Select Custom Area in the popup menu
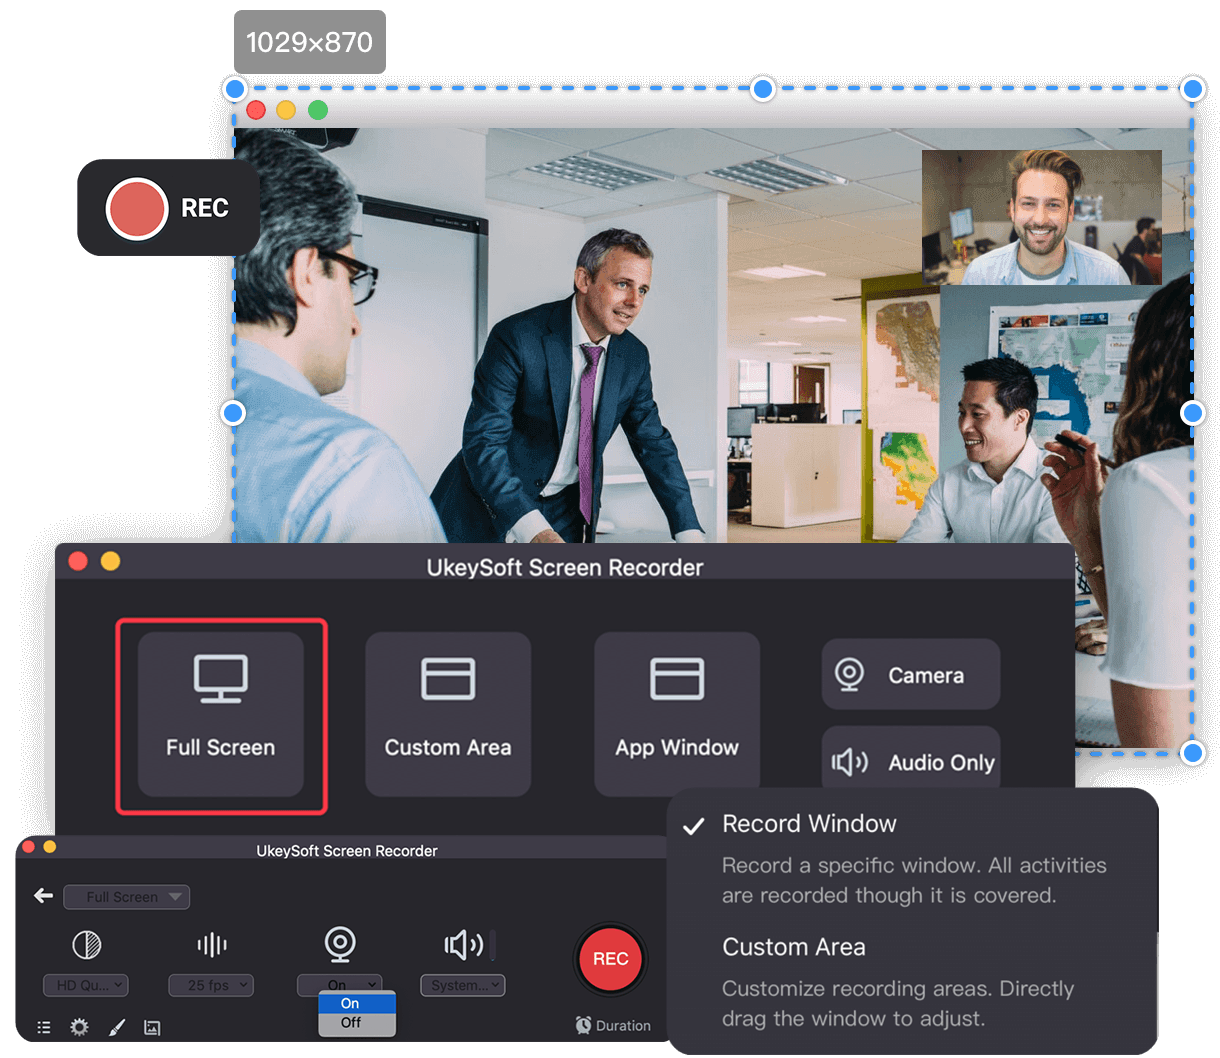Screen dimensions: 1220x1058 tap(794, 947)
